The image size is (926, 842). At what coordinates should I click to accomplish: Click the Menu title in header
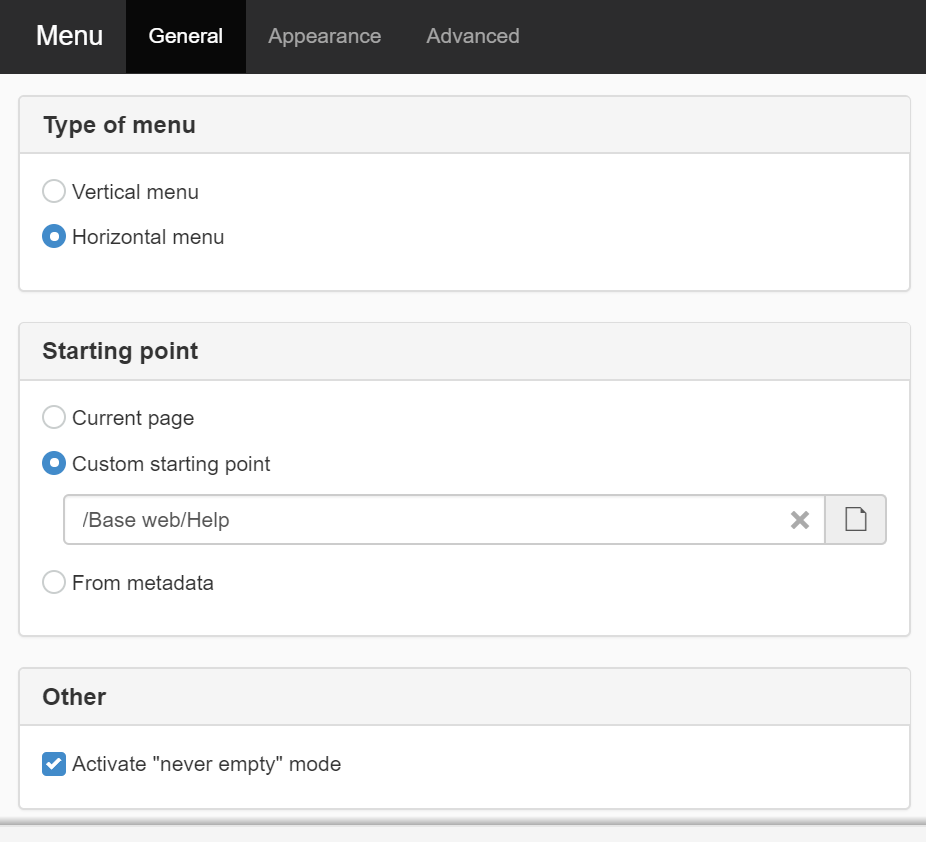point(69,36)
